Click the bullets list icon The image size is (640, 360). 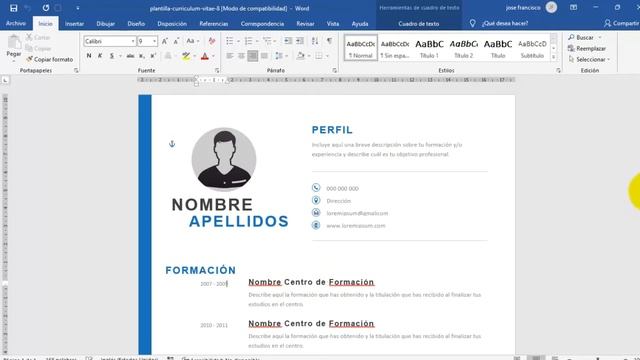[230, 41]
